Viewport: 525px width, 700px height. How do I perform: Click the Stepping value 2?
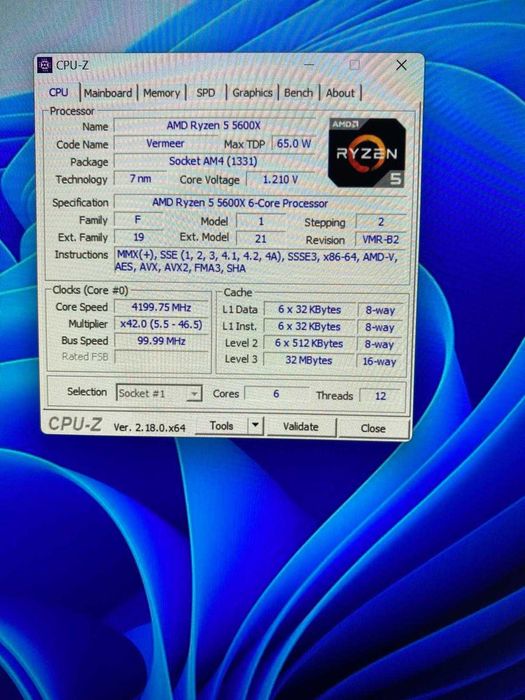point(381,222)
